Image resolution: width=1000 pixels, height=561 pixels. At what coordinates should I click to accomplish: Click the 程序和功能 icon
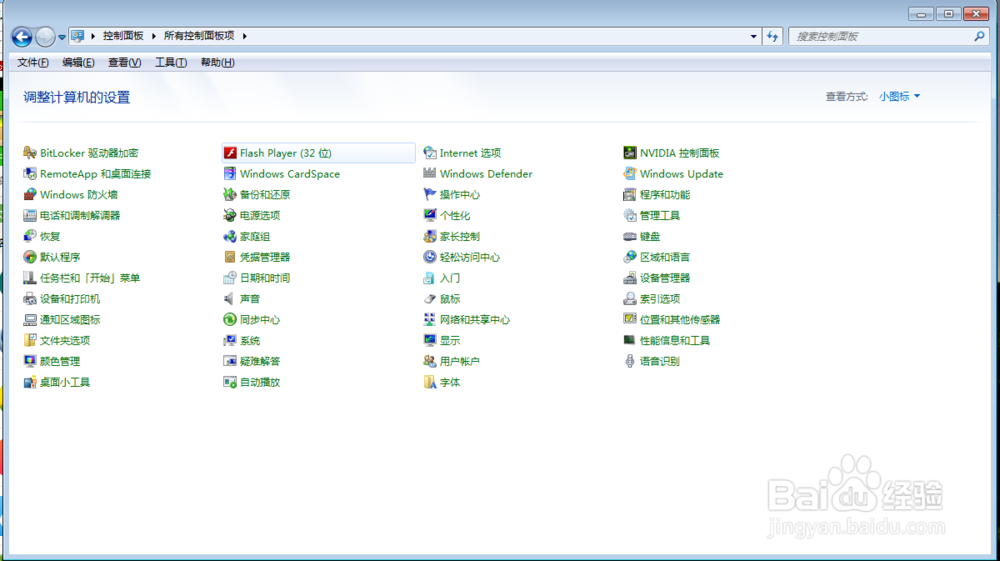(629, 194)
